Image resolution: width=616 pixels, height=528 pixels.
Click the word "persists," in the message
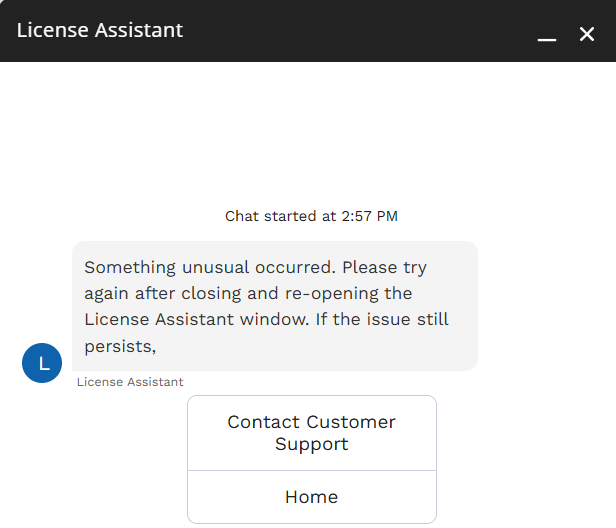(122, 347)
